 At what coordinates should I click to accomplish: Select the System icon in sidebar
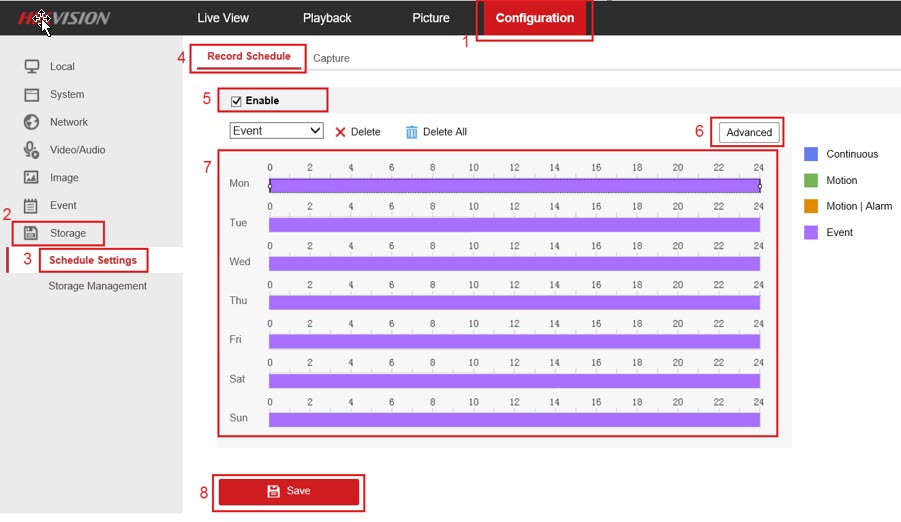click(x=31, y=95)
